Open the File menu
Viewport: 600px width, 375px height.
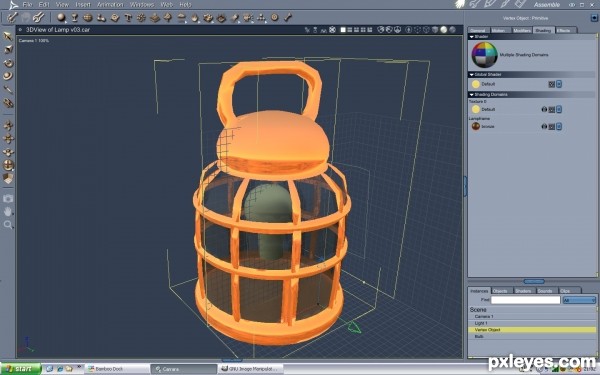click(x=27, y=5)
